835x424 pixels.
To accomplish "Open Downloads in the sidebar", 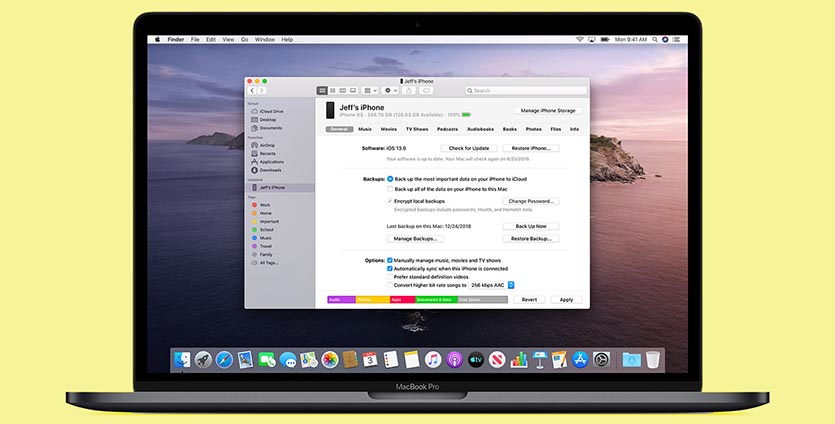I will click(x=267, y=170).
